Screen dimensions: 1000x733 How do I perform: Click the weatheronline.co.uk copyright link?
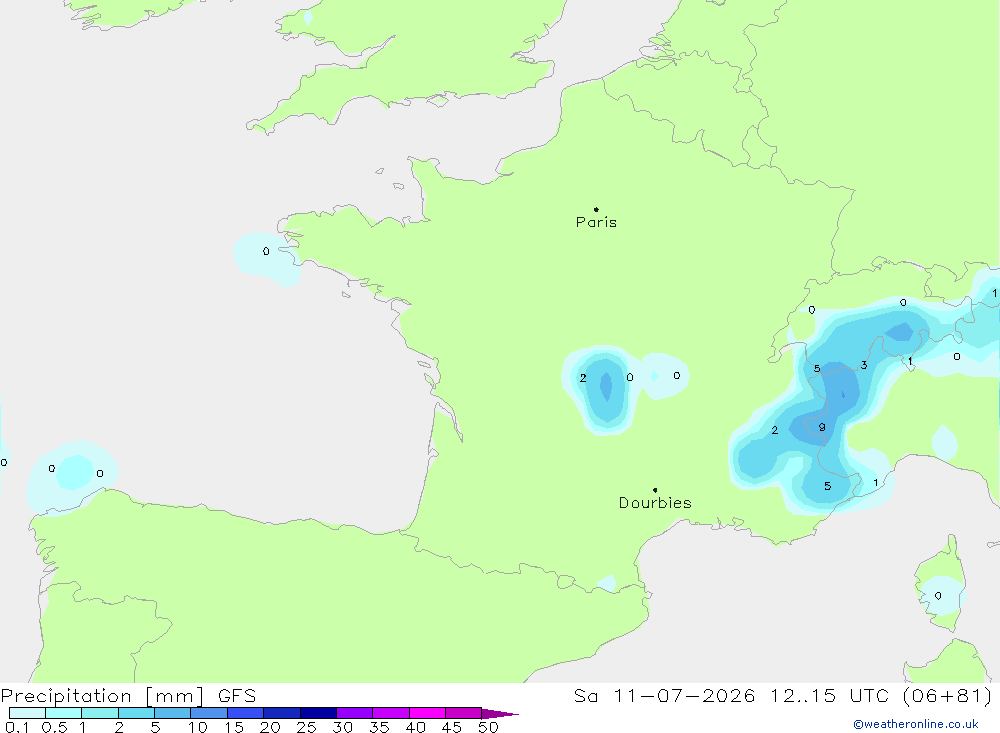(916, 724)
